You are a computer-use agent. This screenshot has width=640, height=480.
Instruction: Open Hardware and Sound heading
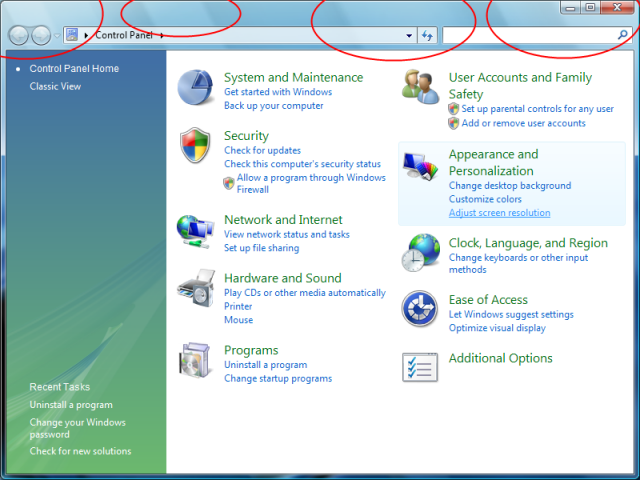[283, 278]
